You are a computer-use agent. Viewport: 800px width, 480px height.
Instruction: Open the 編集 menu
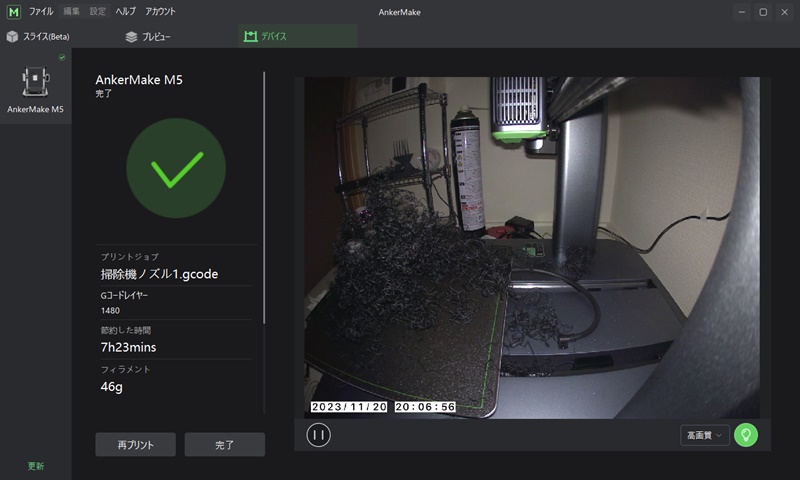tap(71, 11)
